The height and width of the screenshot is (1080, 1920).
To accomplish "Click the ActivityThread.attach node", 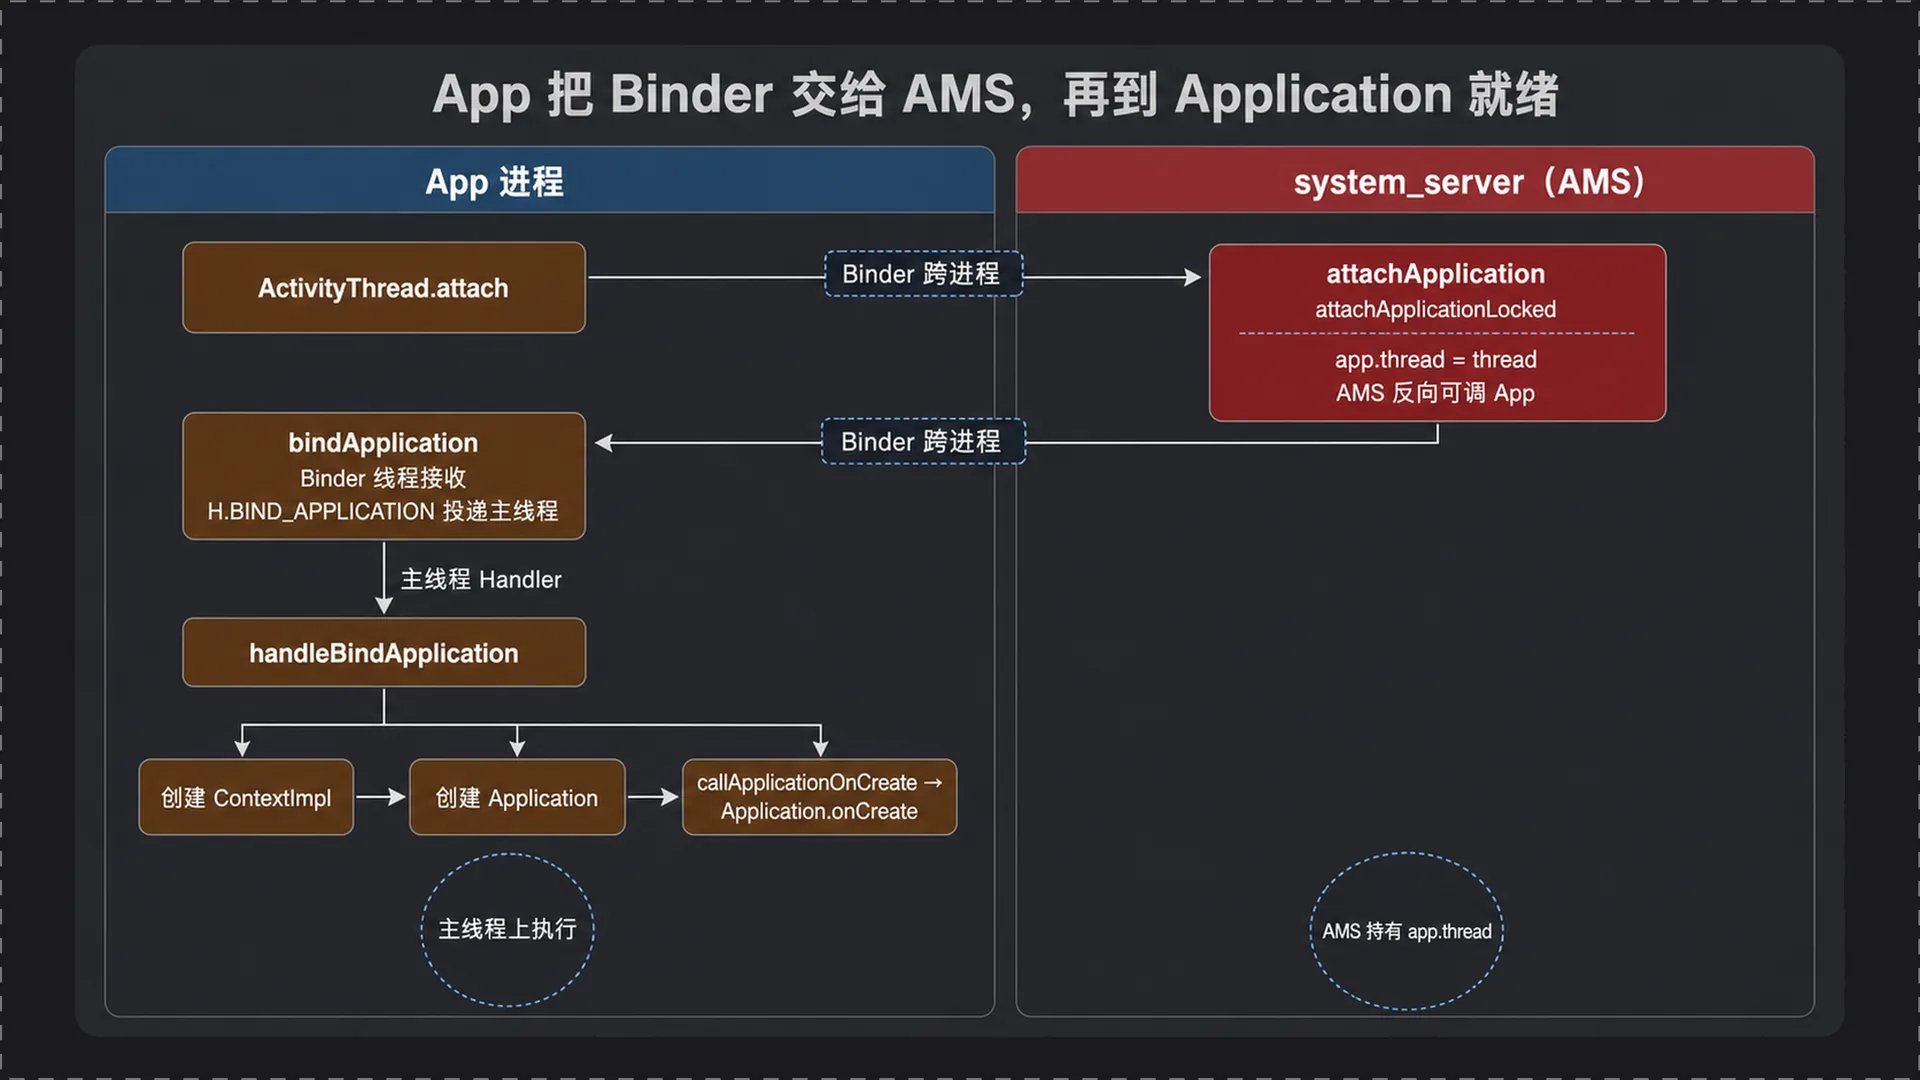I will pyautogui.click(x=384, y=288).
